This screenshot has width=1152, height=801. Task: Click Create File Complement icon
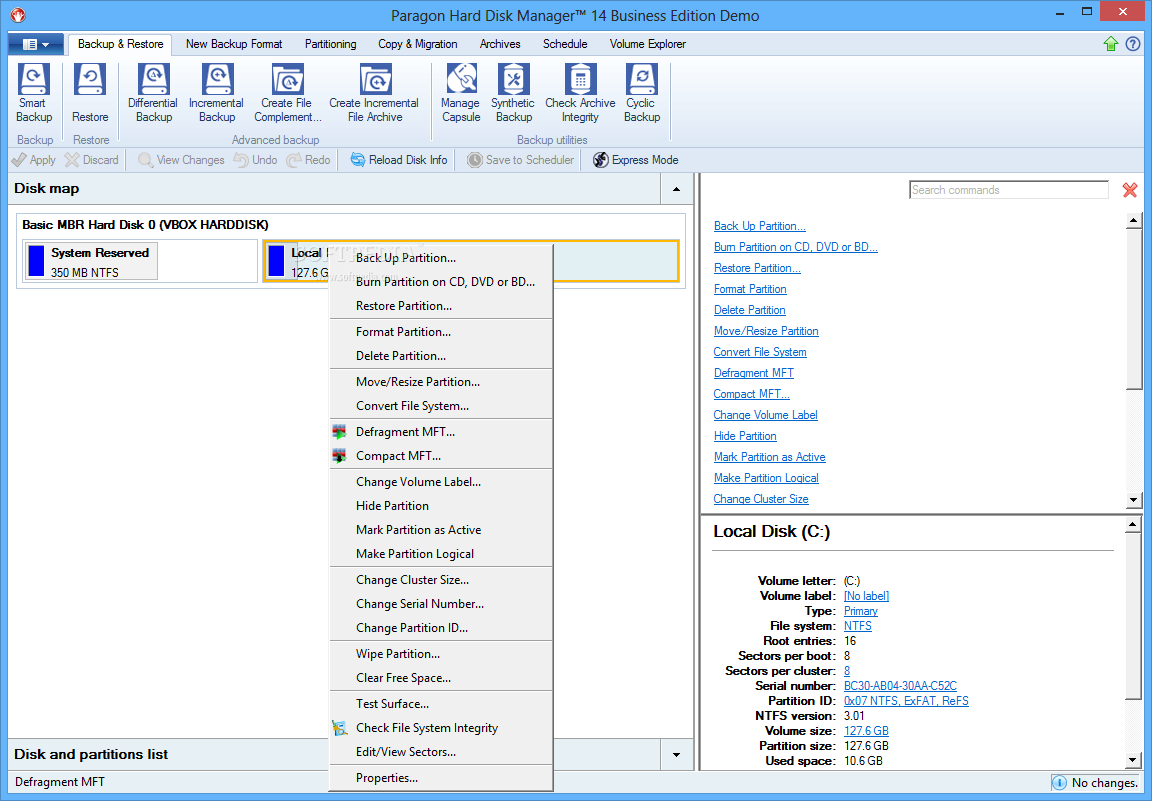click(x=287, y=93)
